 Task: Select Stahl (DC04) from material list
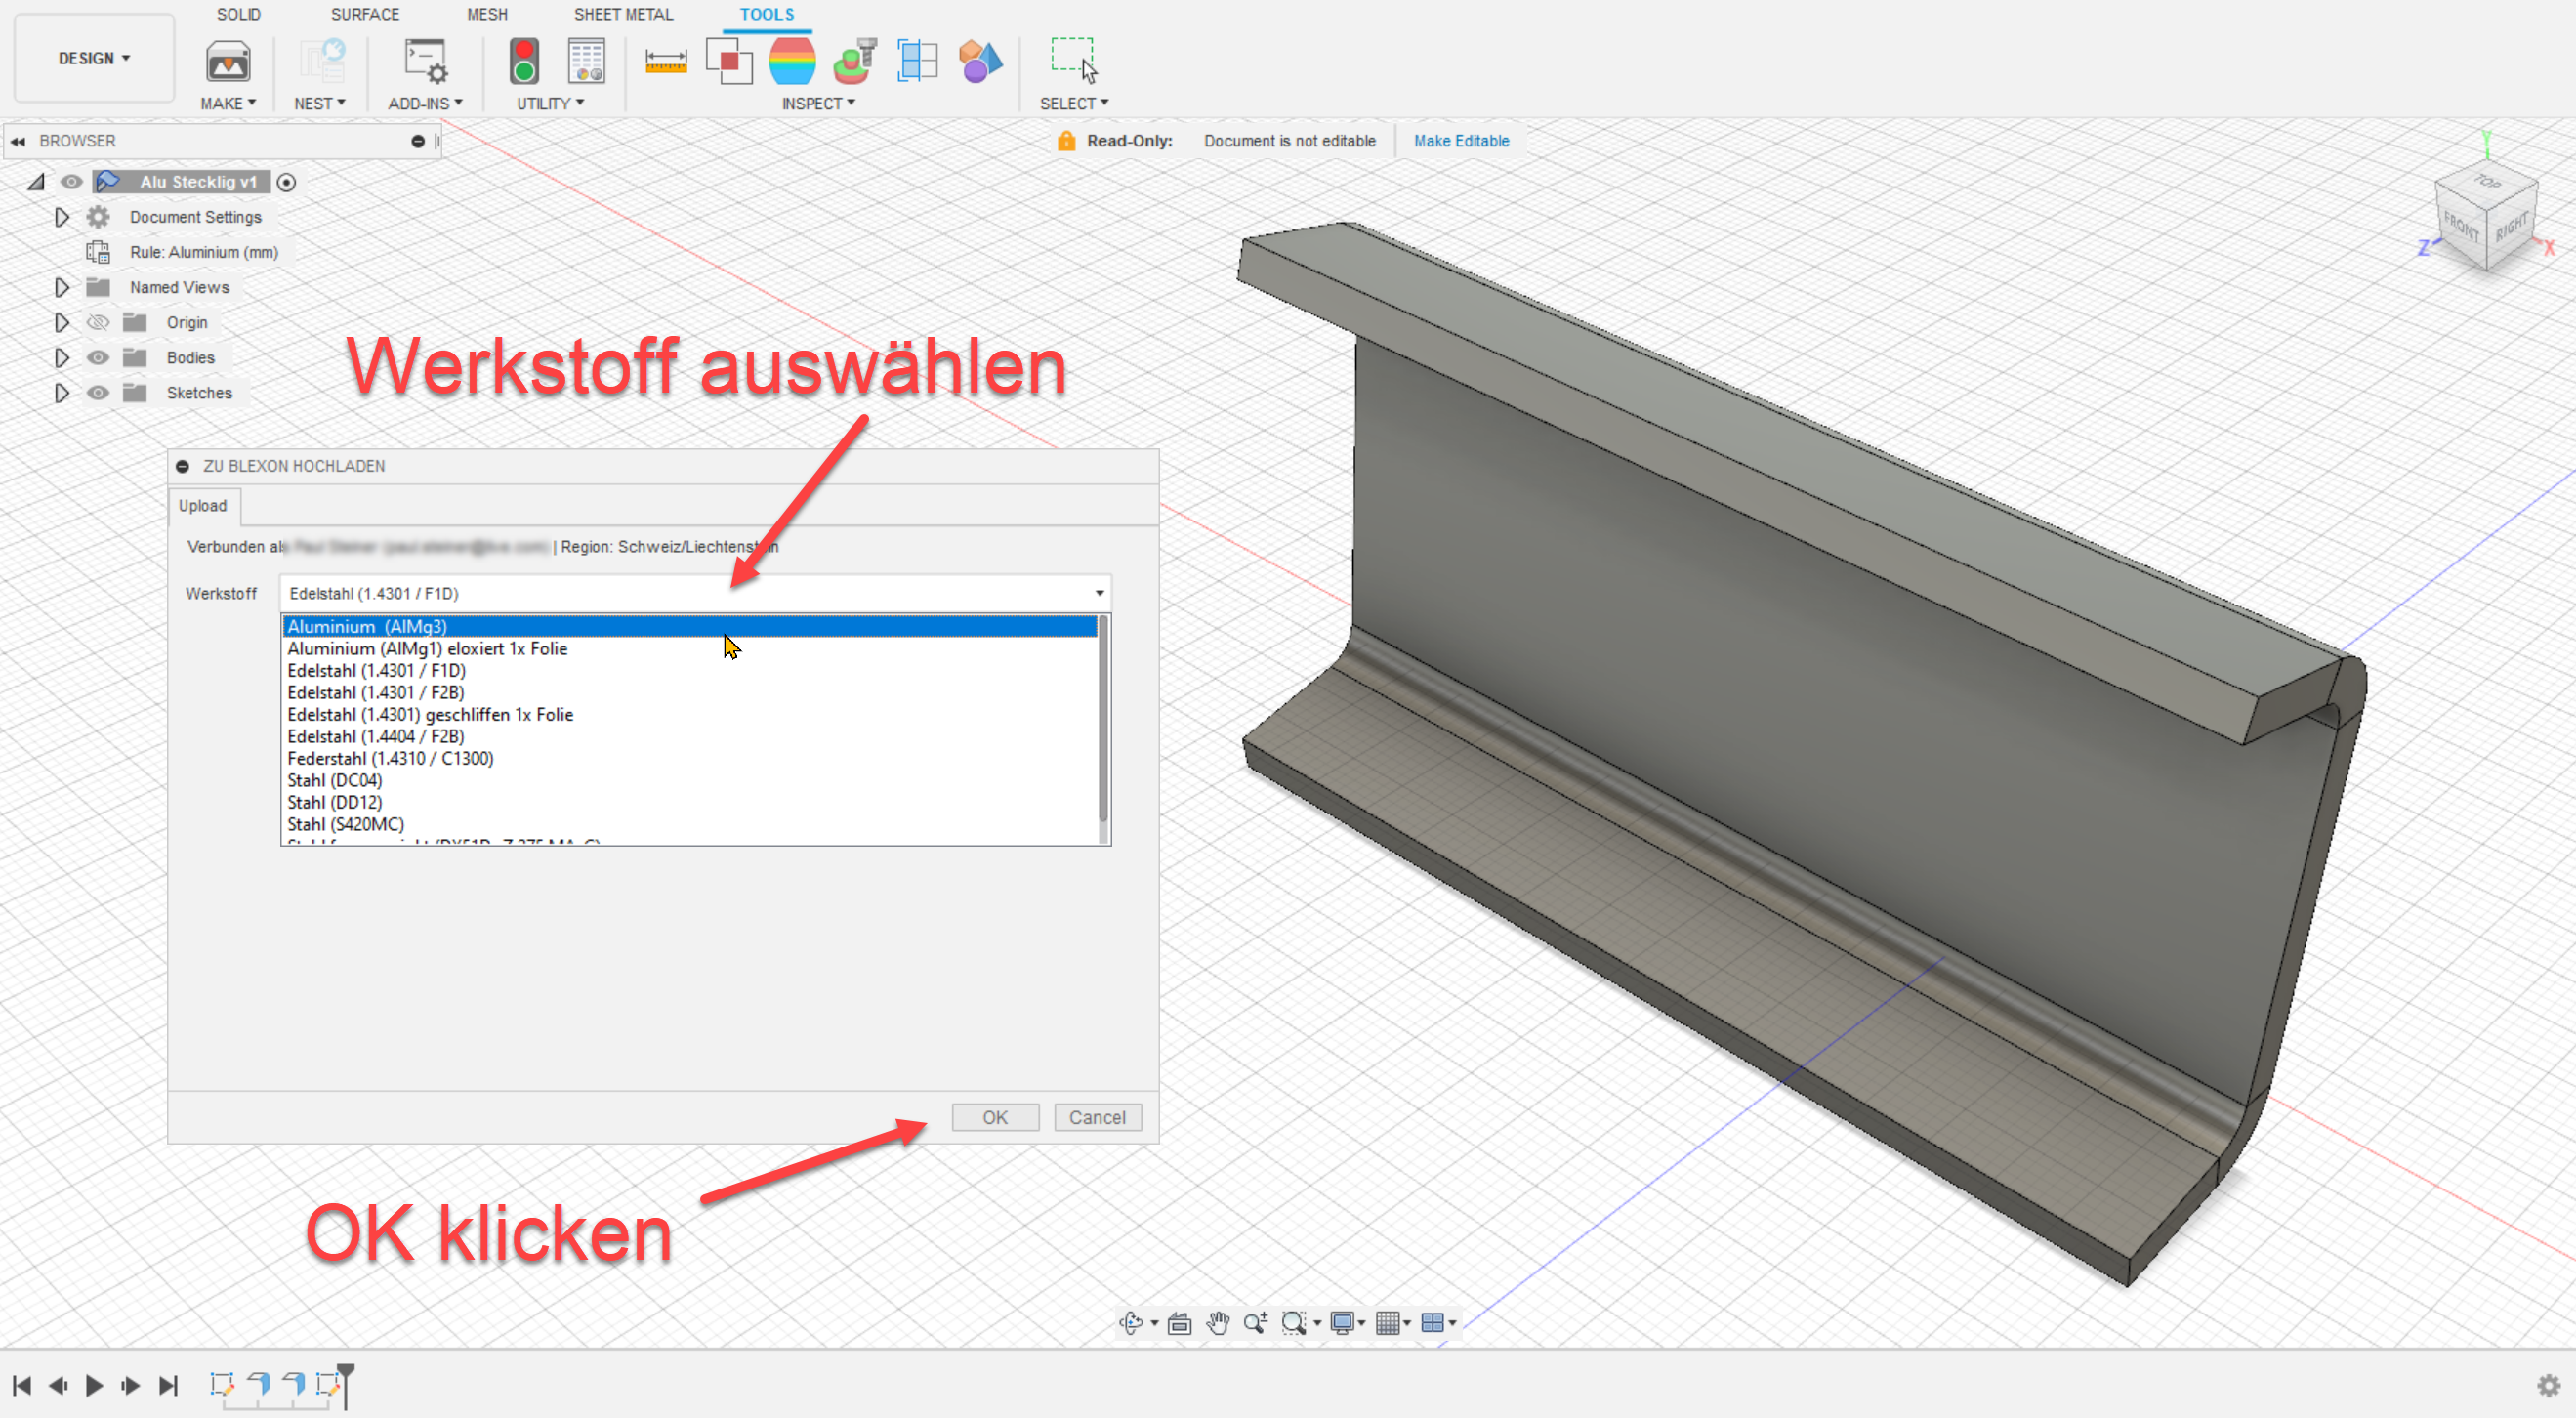click(335, 780)
